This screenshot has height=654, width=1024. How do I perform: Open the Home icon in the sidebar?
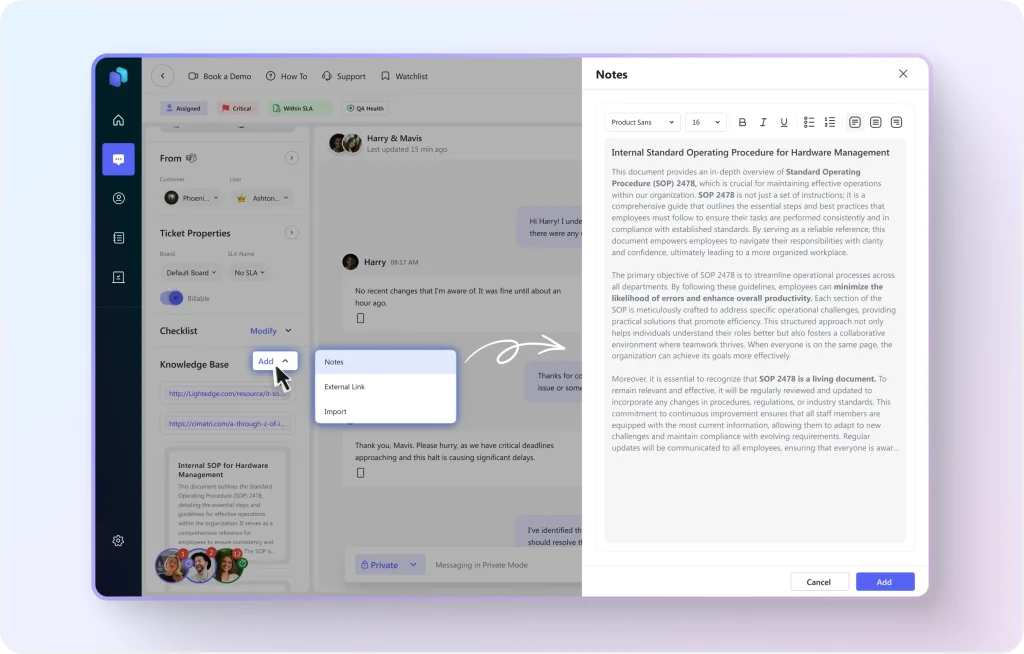pos(118,120)
